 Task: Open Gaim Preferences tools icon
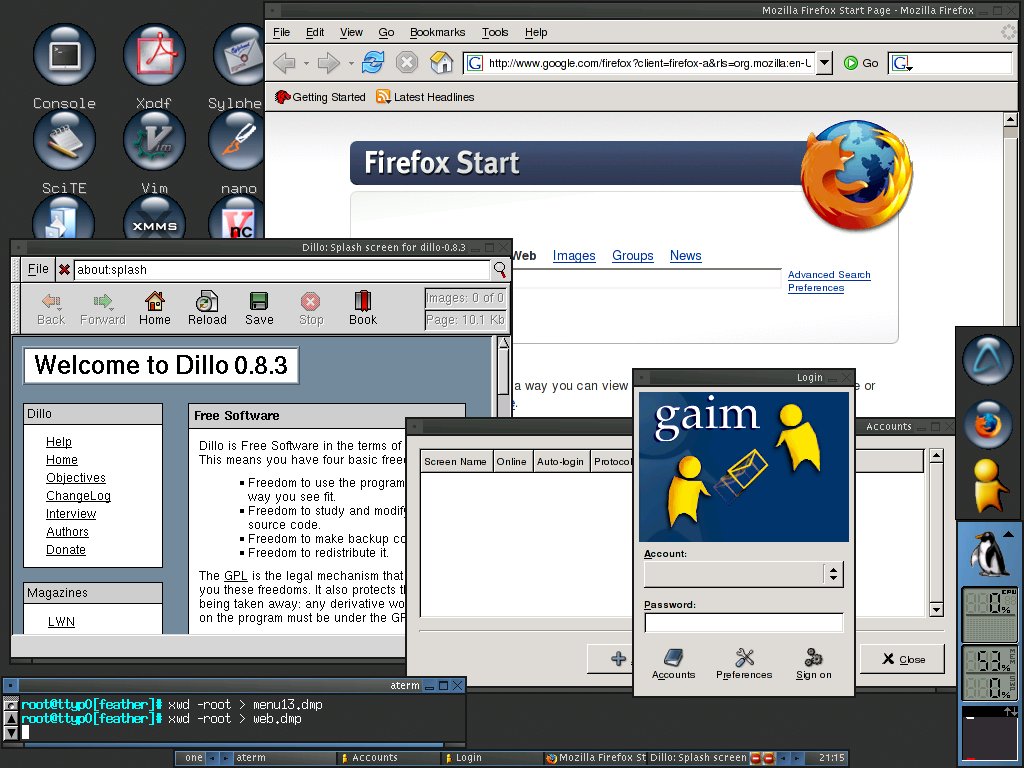coord(744,664)
